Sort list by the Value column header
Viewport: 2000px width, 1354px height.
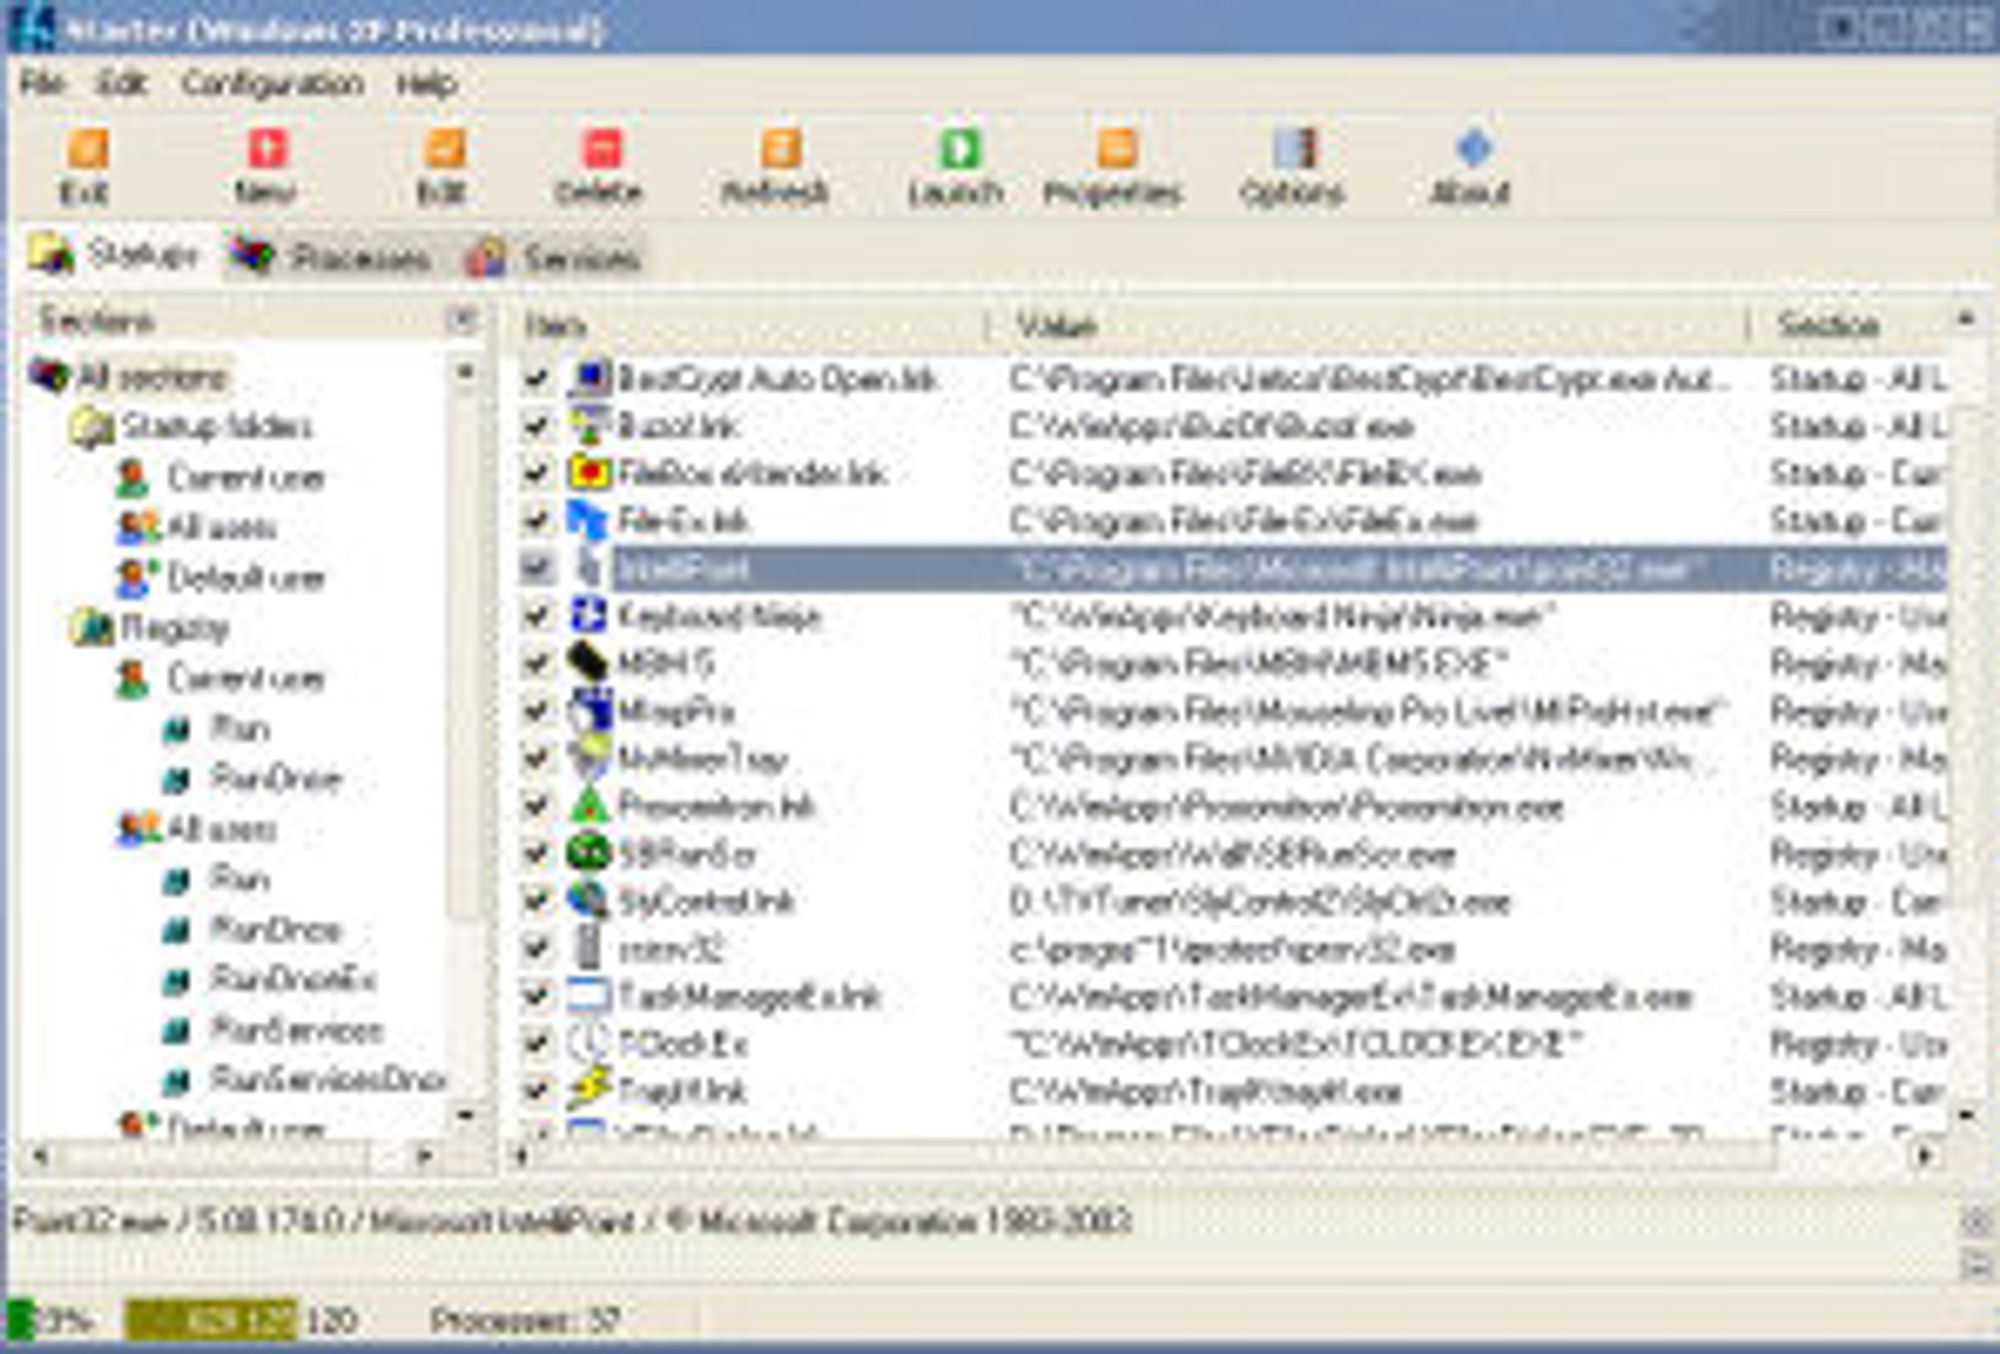coord(1370,325)
